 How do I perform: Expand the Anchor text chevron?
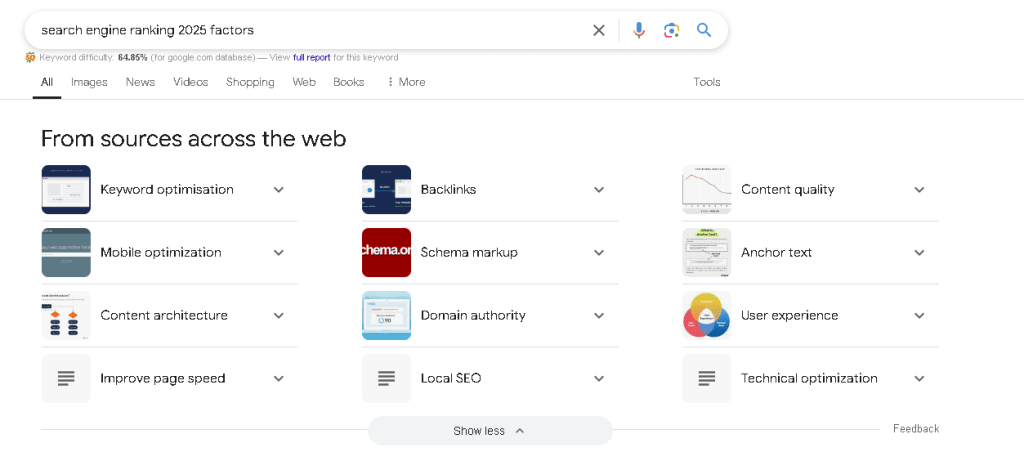pyautogui.click(x=920, y=253)
